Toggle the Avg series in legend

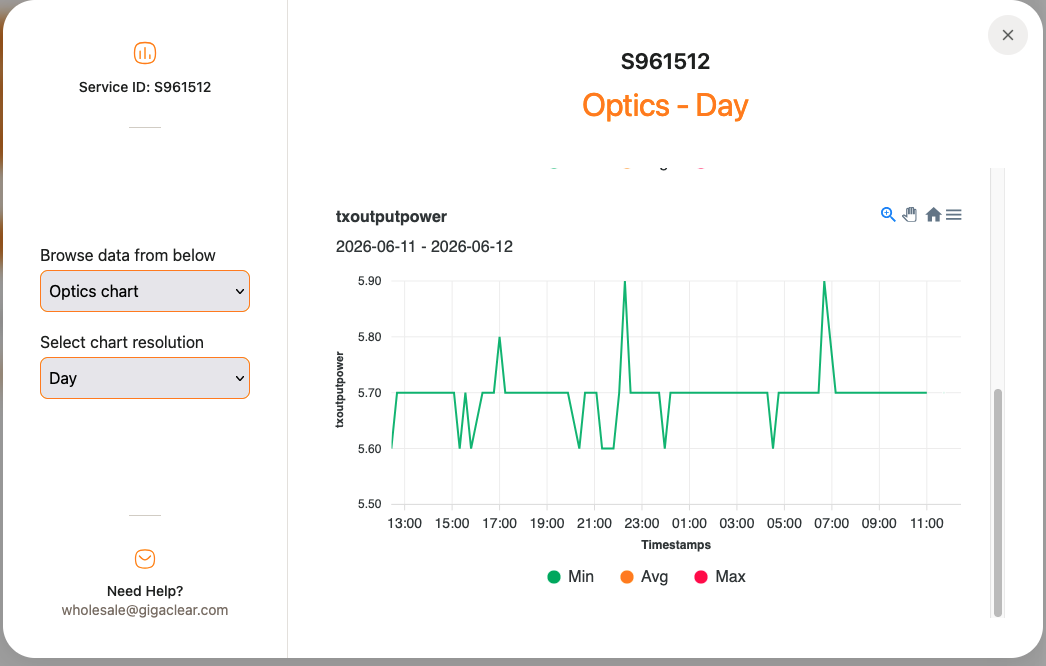pos(644,577)
